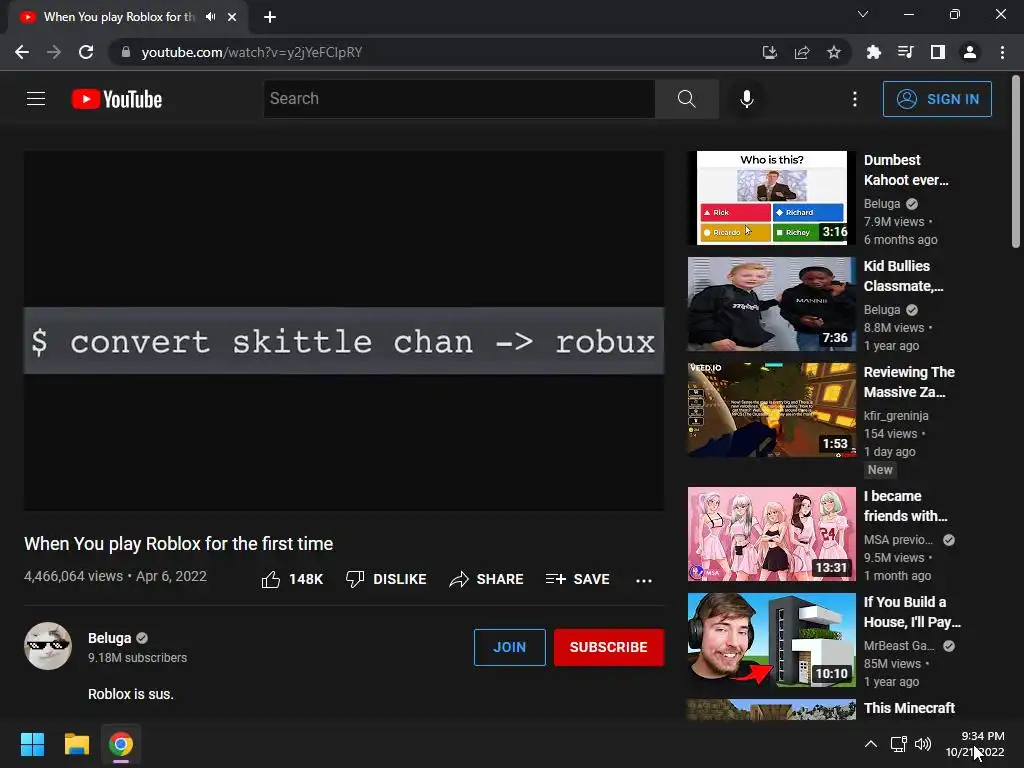Click Chrome icon in taskbar
The width and height of the screenshot is (1024, 768).
[121, 744]
